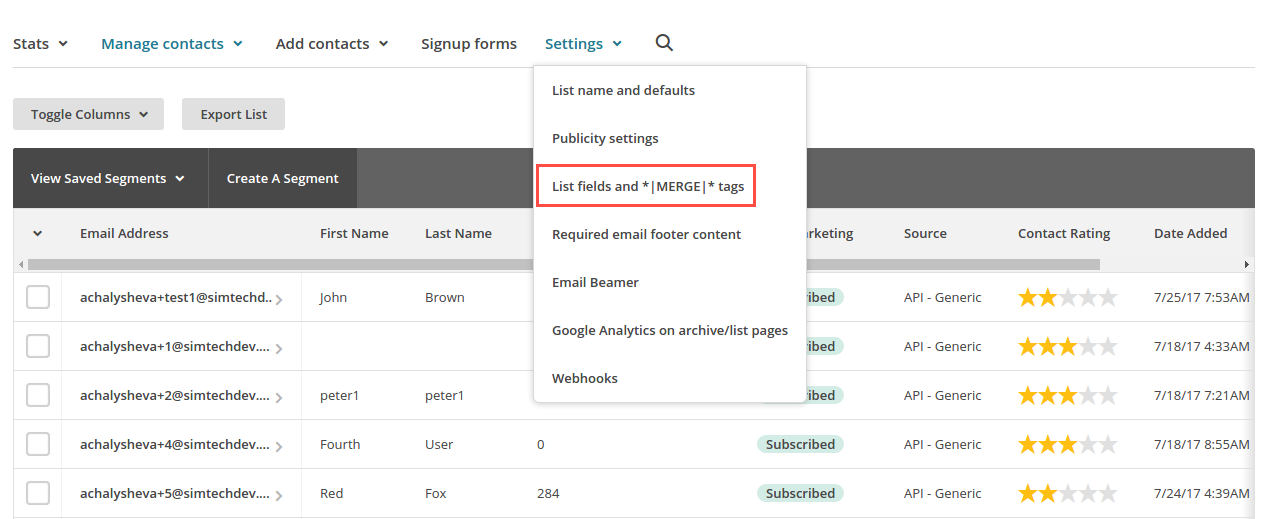Click Create A Segment
Viewport: 1262px width, 519px height.
click(x=283, y=178)
